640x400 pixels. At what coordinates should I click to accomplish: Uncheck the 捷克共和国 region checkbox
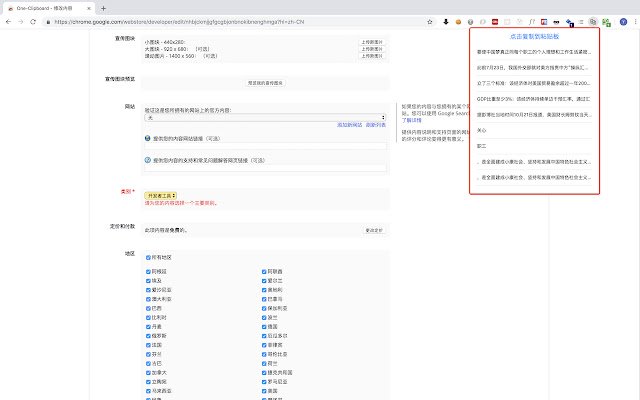coord(264,373)
